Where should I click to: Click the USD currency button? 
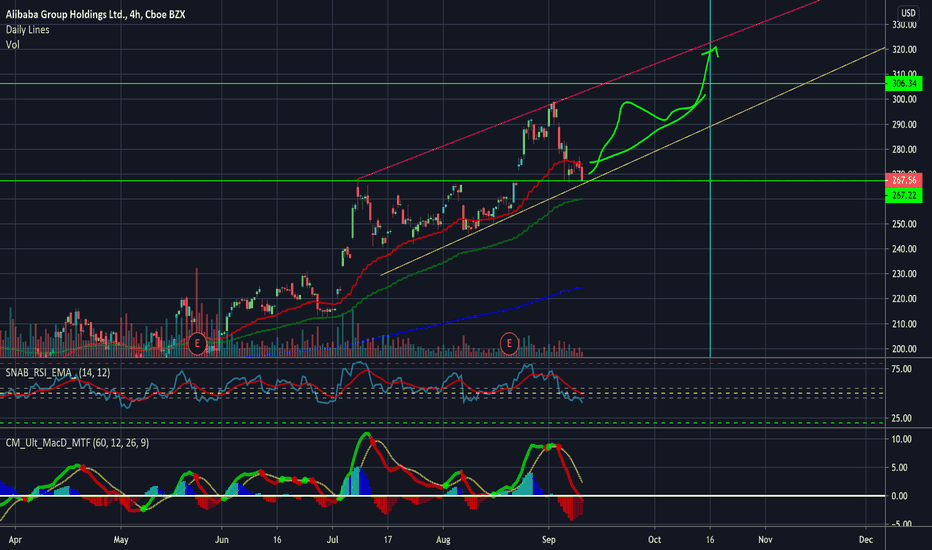coord(908,12)
